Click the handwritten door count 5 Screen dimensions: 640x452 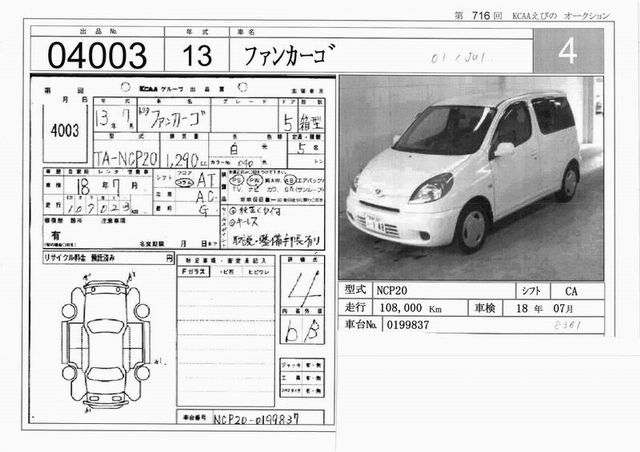point(288,123)
